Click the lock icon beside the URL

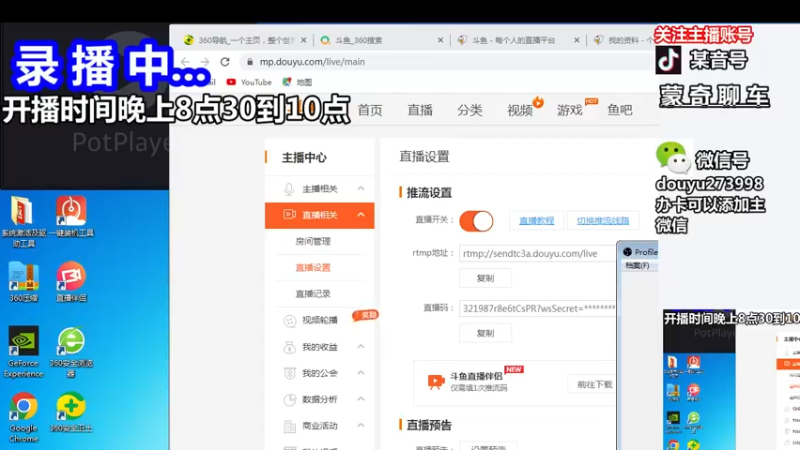[249, 62]
